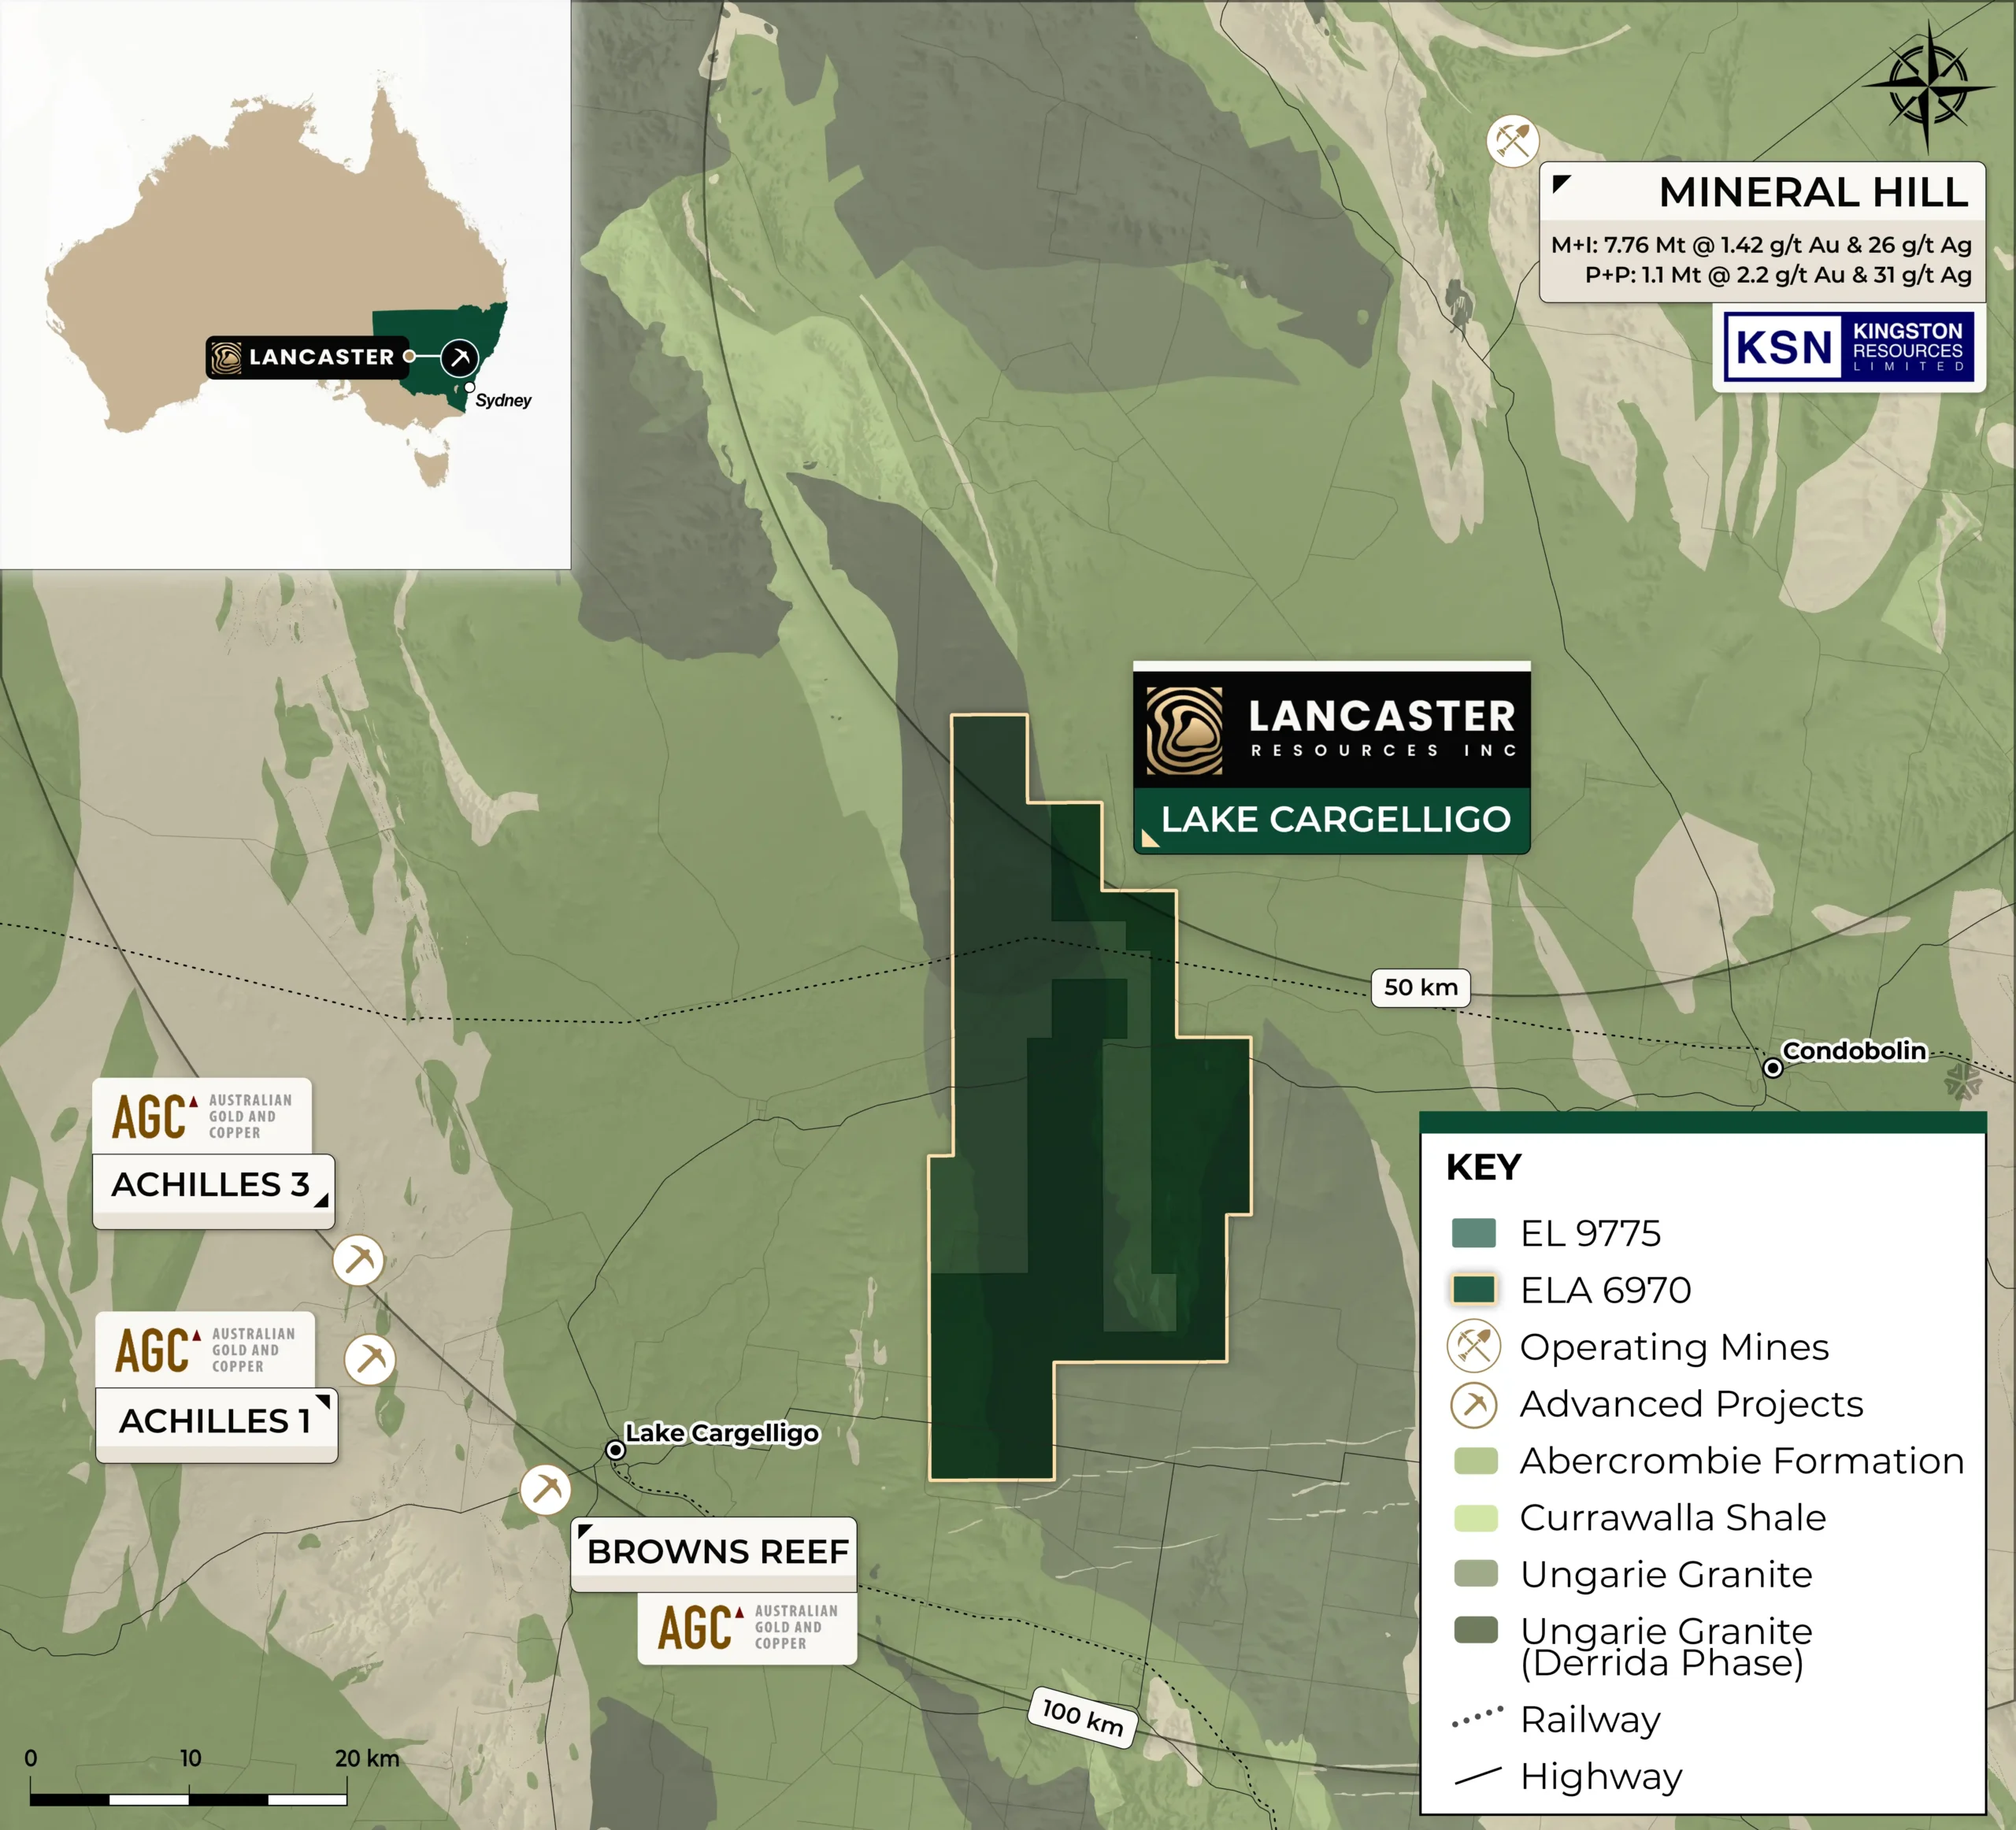
Task: Click the 50 km distance label
Action: pos(1420,987)
